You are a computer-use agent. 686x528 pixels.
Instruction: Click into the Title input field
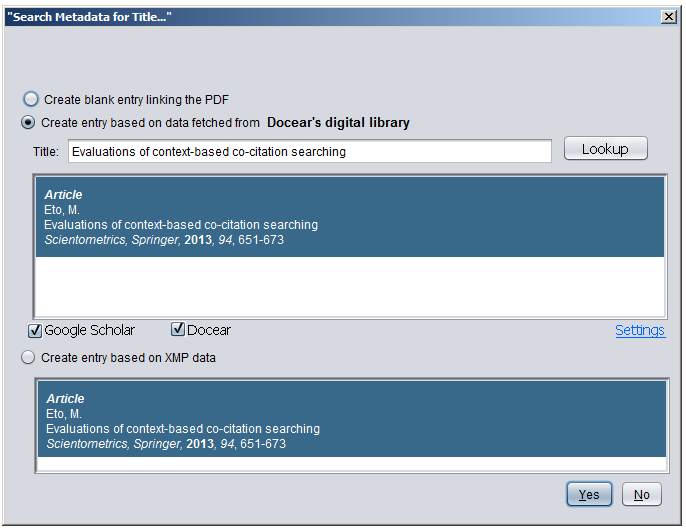[x=310, y=151]
